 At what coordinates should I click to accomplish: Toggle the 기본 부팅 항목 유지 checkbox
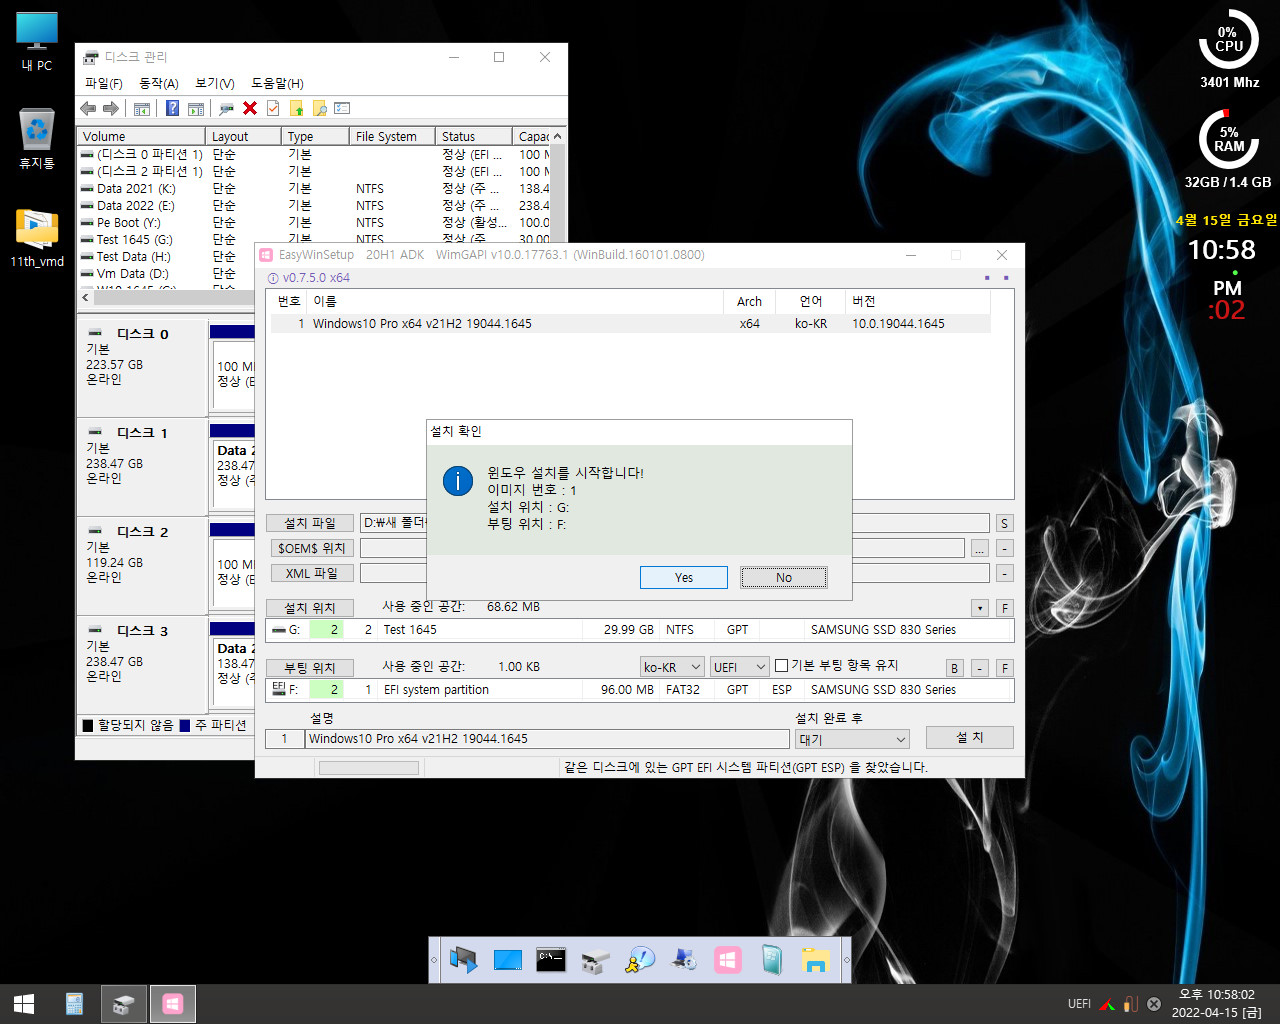coord(782,666)
